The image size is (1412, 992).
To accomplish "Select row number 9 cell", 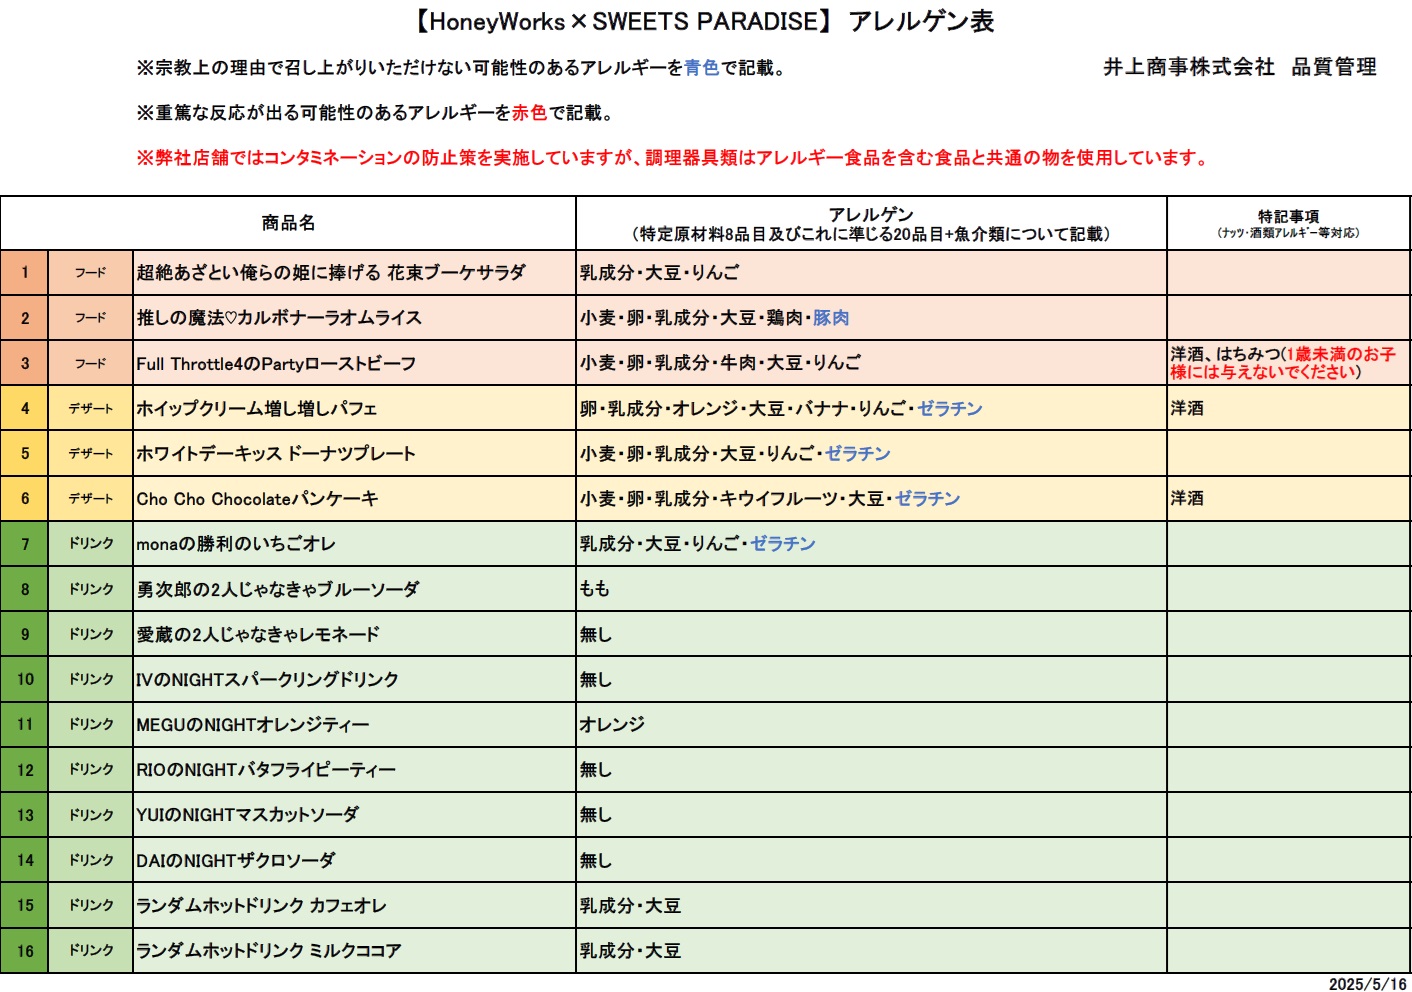I will 25,634.
